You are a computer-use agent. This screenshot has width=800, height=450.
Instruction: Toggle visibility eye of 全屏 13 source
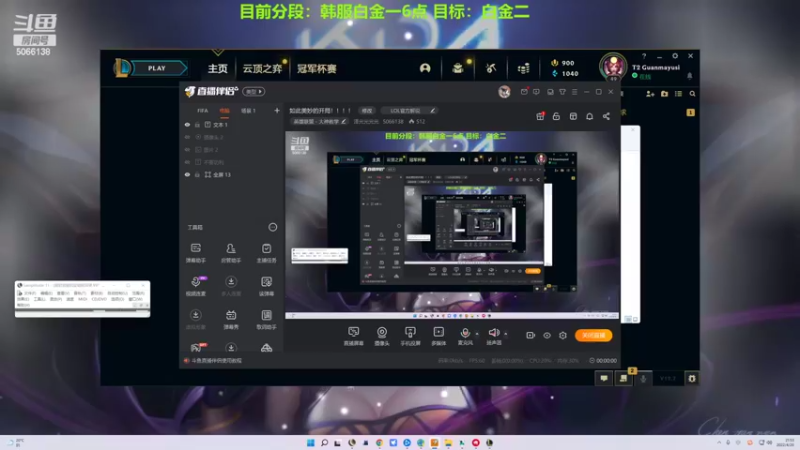[187, 174]
